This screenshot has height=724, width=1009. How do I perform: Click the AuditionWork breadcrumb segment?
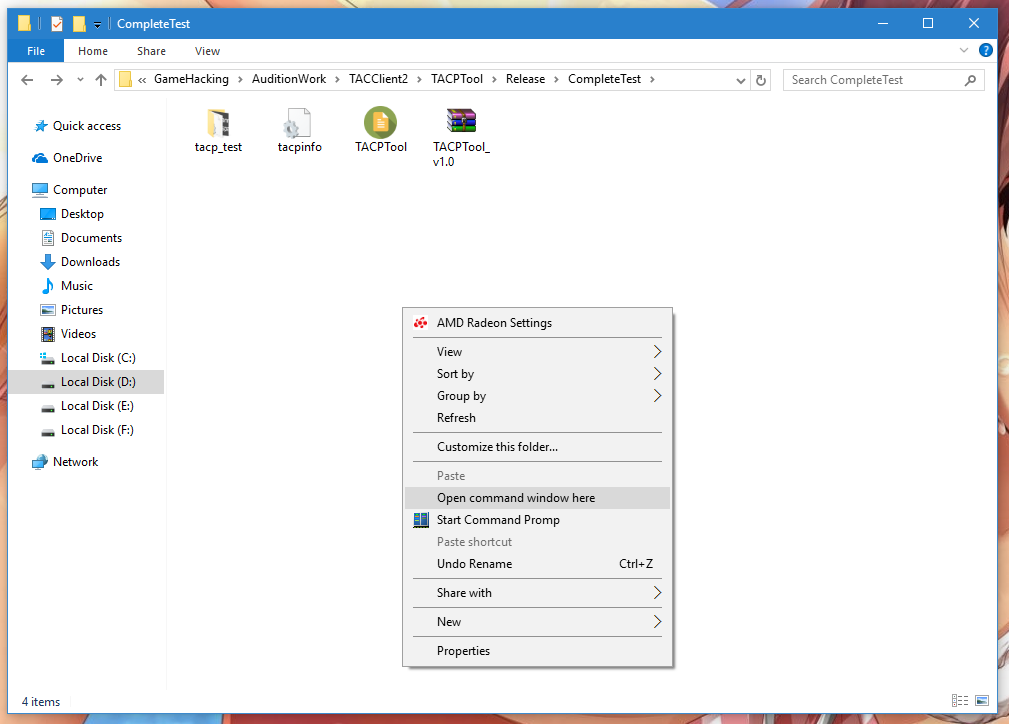(289, 79)
